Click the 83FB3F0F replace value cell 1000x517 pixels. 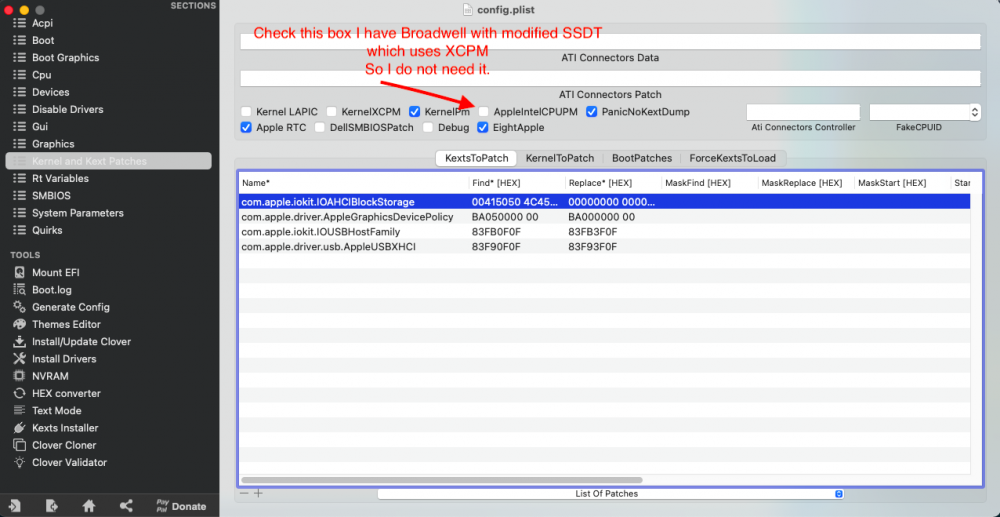(x=592, y=231)
